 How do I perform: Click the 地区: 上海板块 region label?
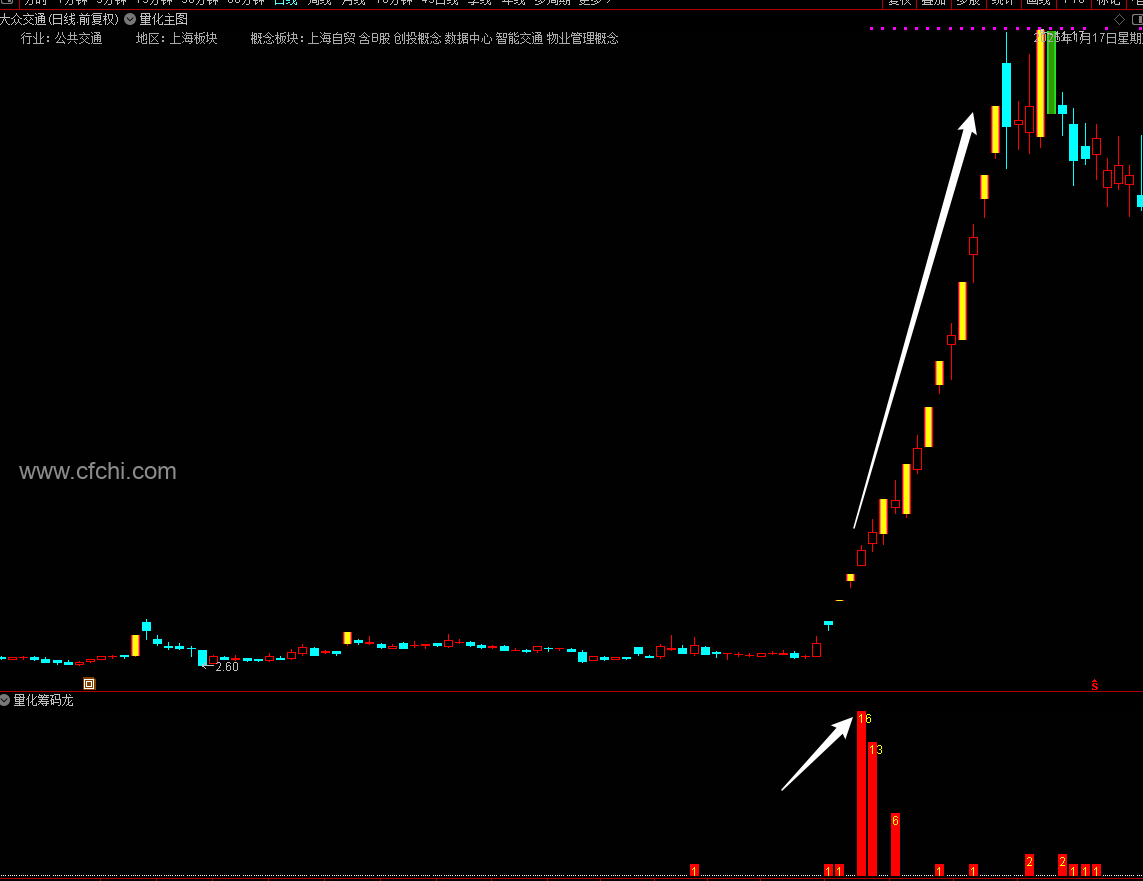tap(176, 39)
